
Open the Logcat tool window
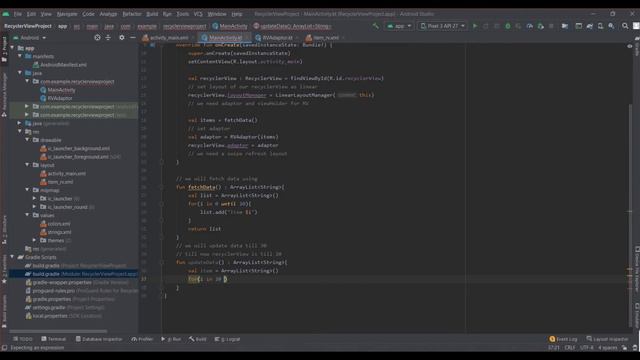click(227, 339)
